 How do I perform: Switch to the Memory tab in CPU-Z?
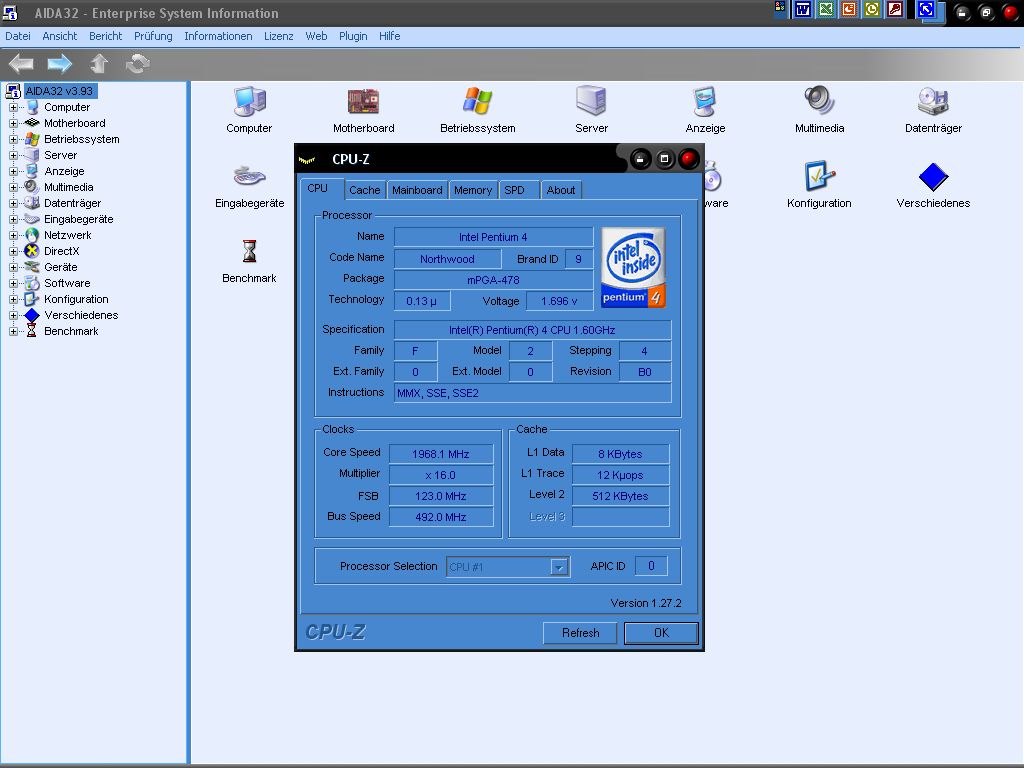click(472, 190)
